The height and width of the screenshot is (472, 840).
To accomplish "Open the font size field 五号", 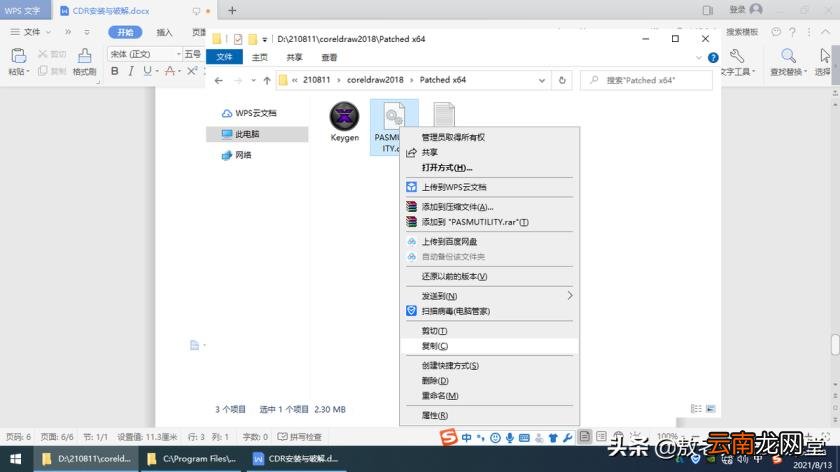I will click(x=193, y=54).
